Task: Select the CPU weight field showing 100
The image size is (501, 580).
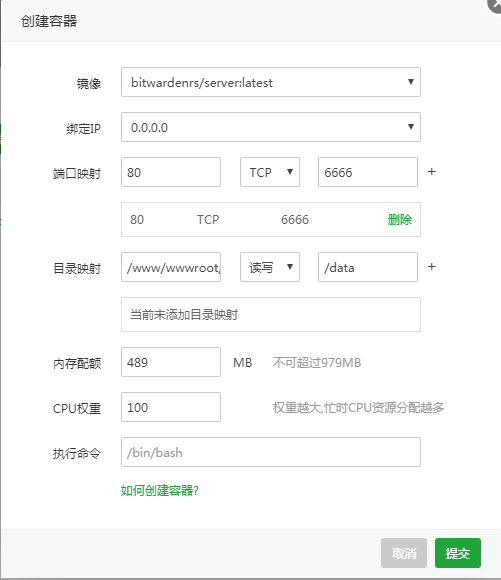Action: [171, 407]
